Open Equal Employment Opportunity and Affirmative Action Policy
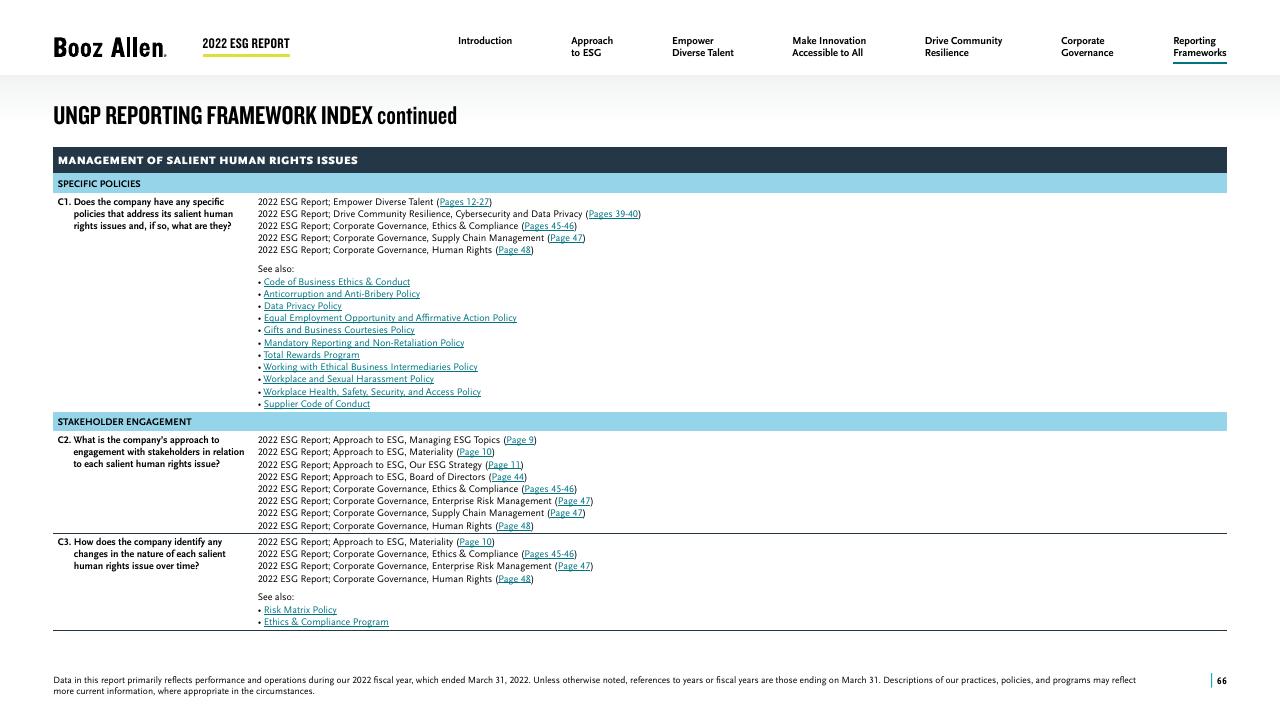This screenshot has width=1280, height=720. (x=390, y=318)
